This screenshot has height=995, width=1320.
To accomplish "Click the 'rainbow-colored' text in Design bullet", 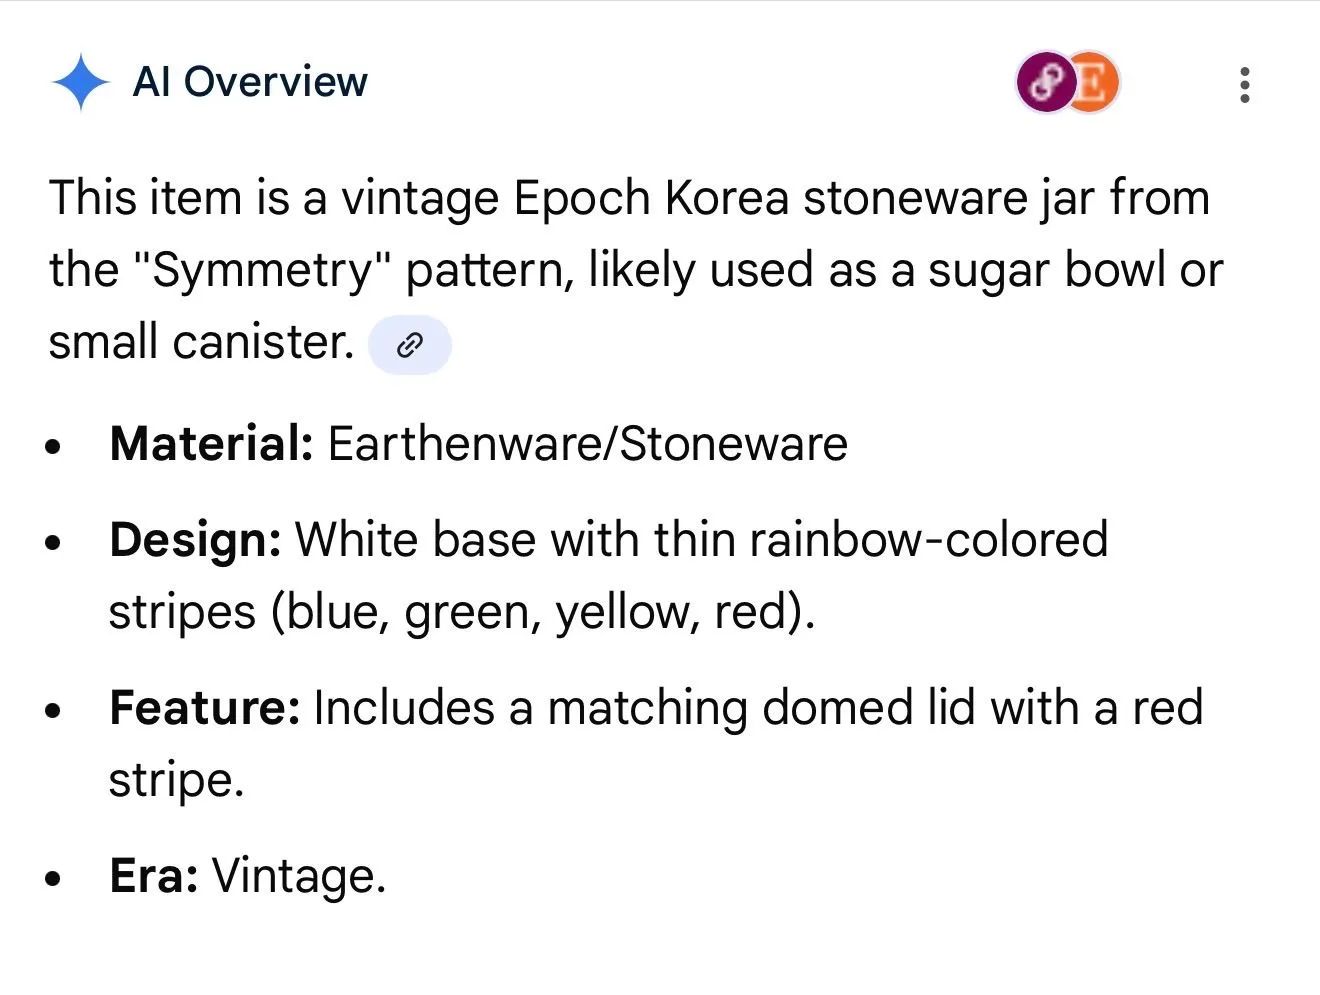I will point(929,540).
